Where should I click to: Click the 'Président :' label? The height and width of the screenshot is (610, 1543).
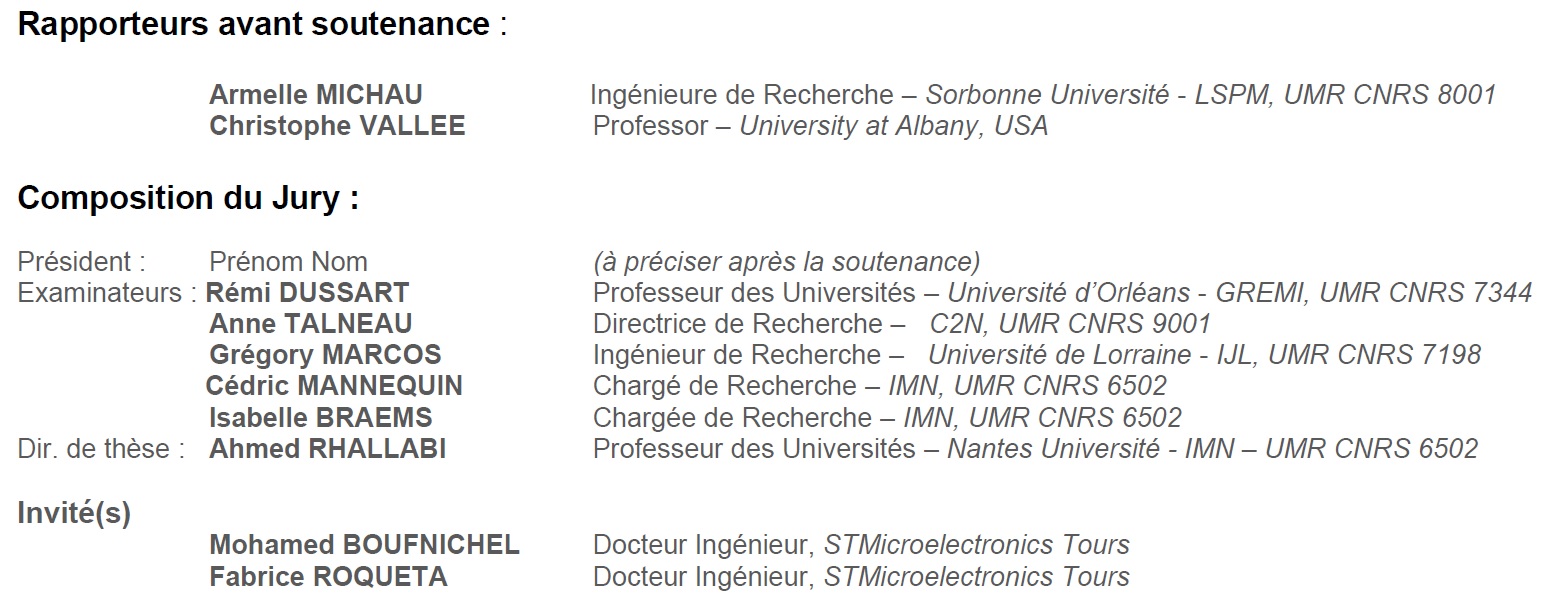click(82, 262)
